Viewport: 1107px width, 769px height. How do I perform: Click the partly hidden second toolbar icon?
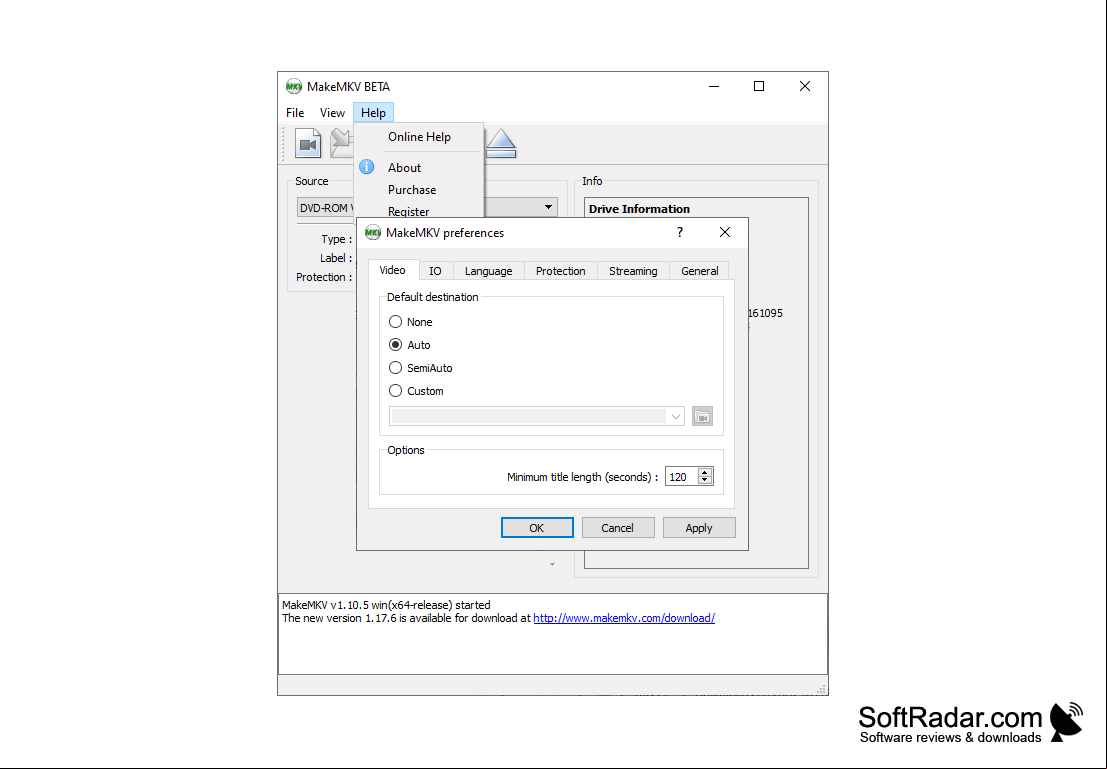pyautogui.click(x=342, y=143)
